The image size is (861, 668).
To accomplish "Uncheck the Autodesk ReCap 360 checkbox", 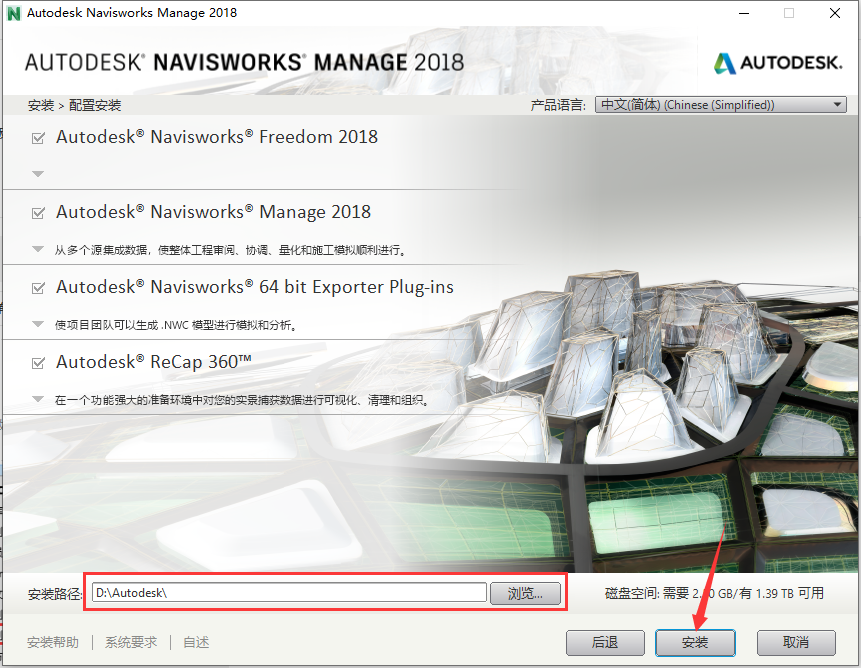I will click(x=38, y=363).
